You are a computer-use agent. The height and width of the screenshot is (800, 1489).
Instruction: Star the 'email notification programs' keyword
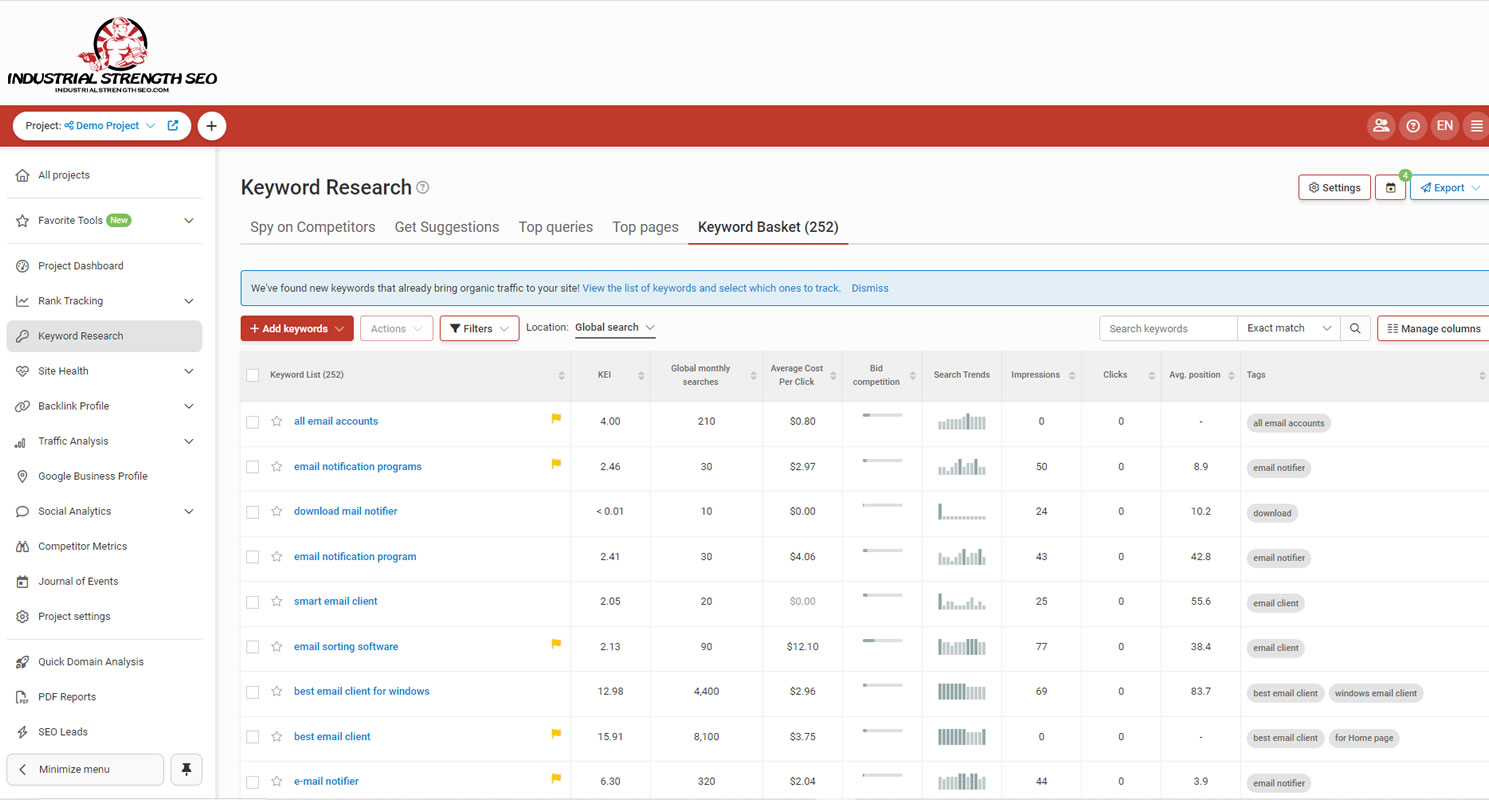tap(277, 467)
